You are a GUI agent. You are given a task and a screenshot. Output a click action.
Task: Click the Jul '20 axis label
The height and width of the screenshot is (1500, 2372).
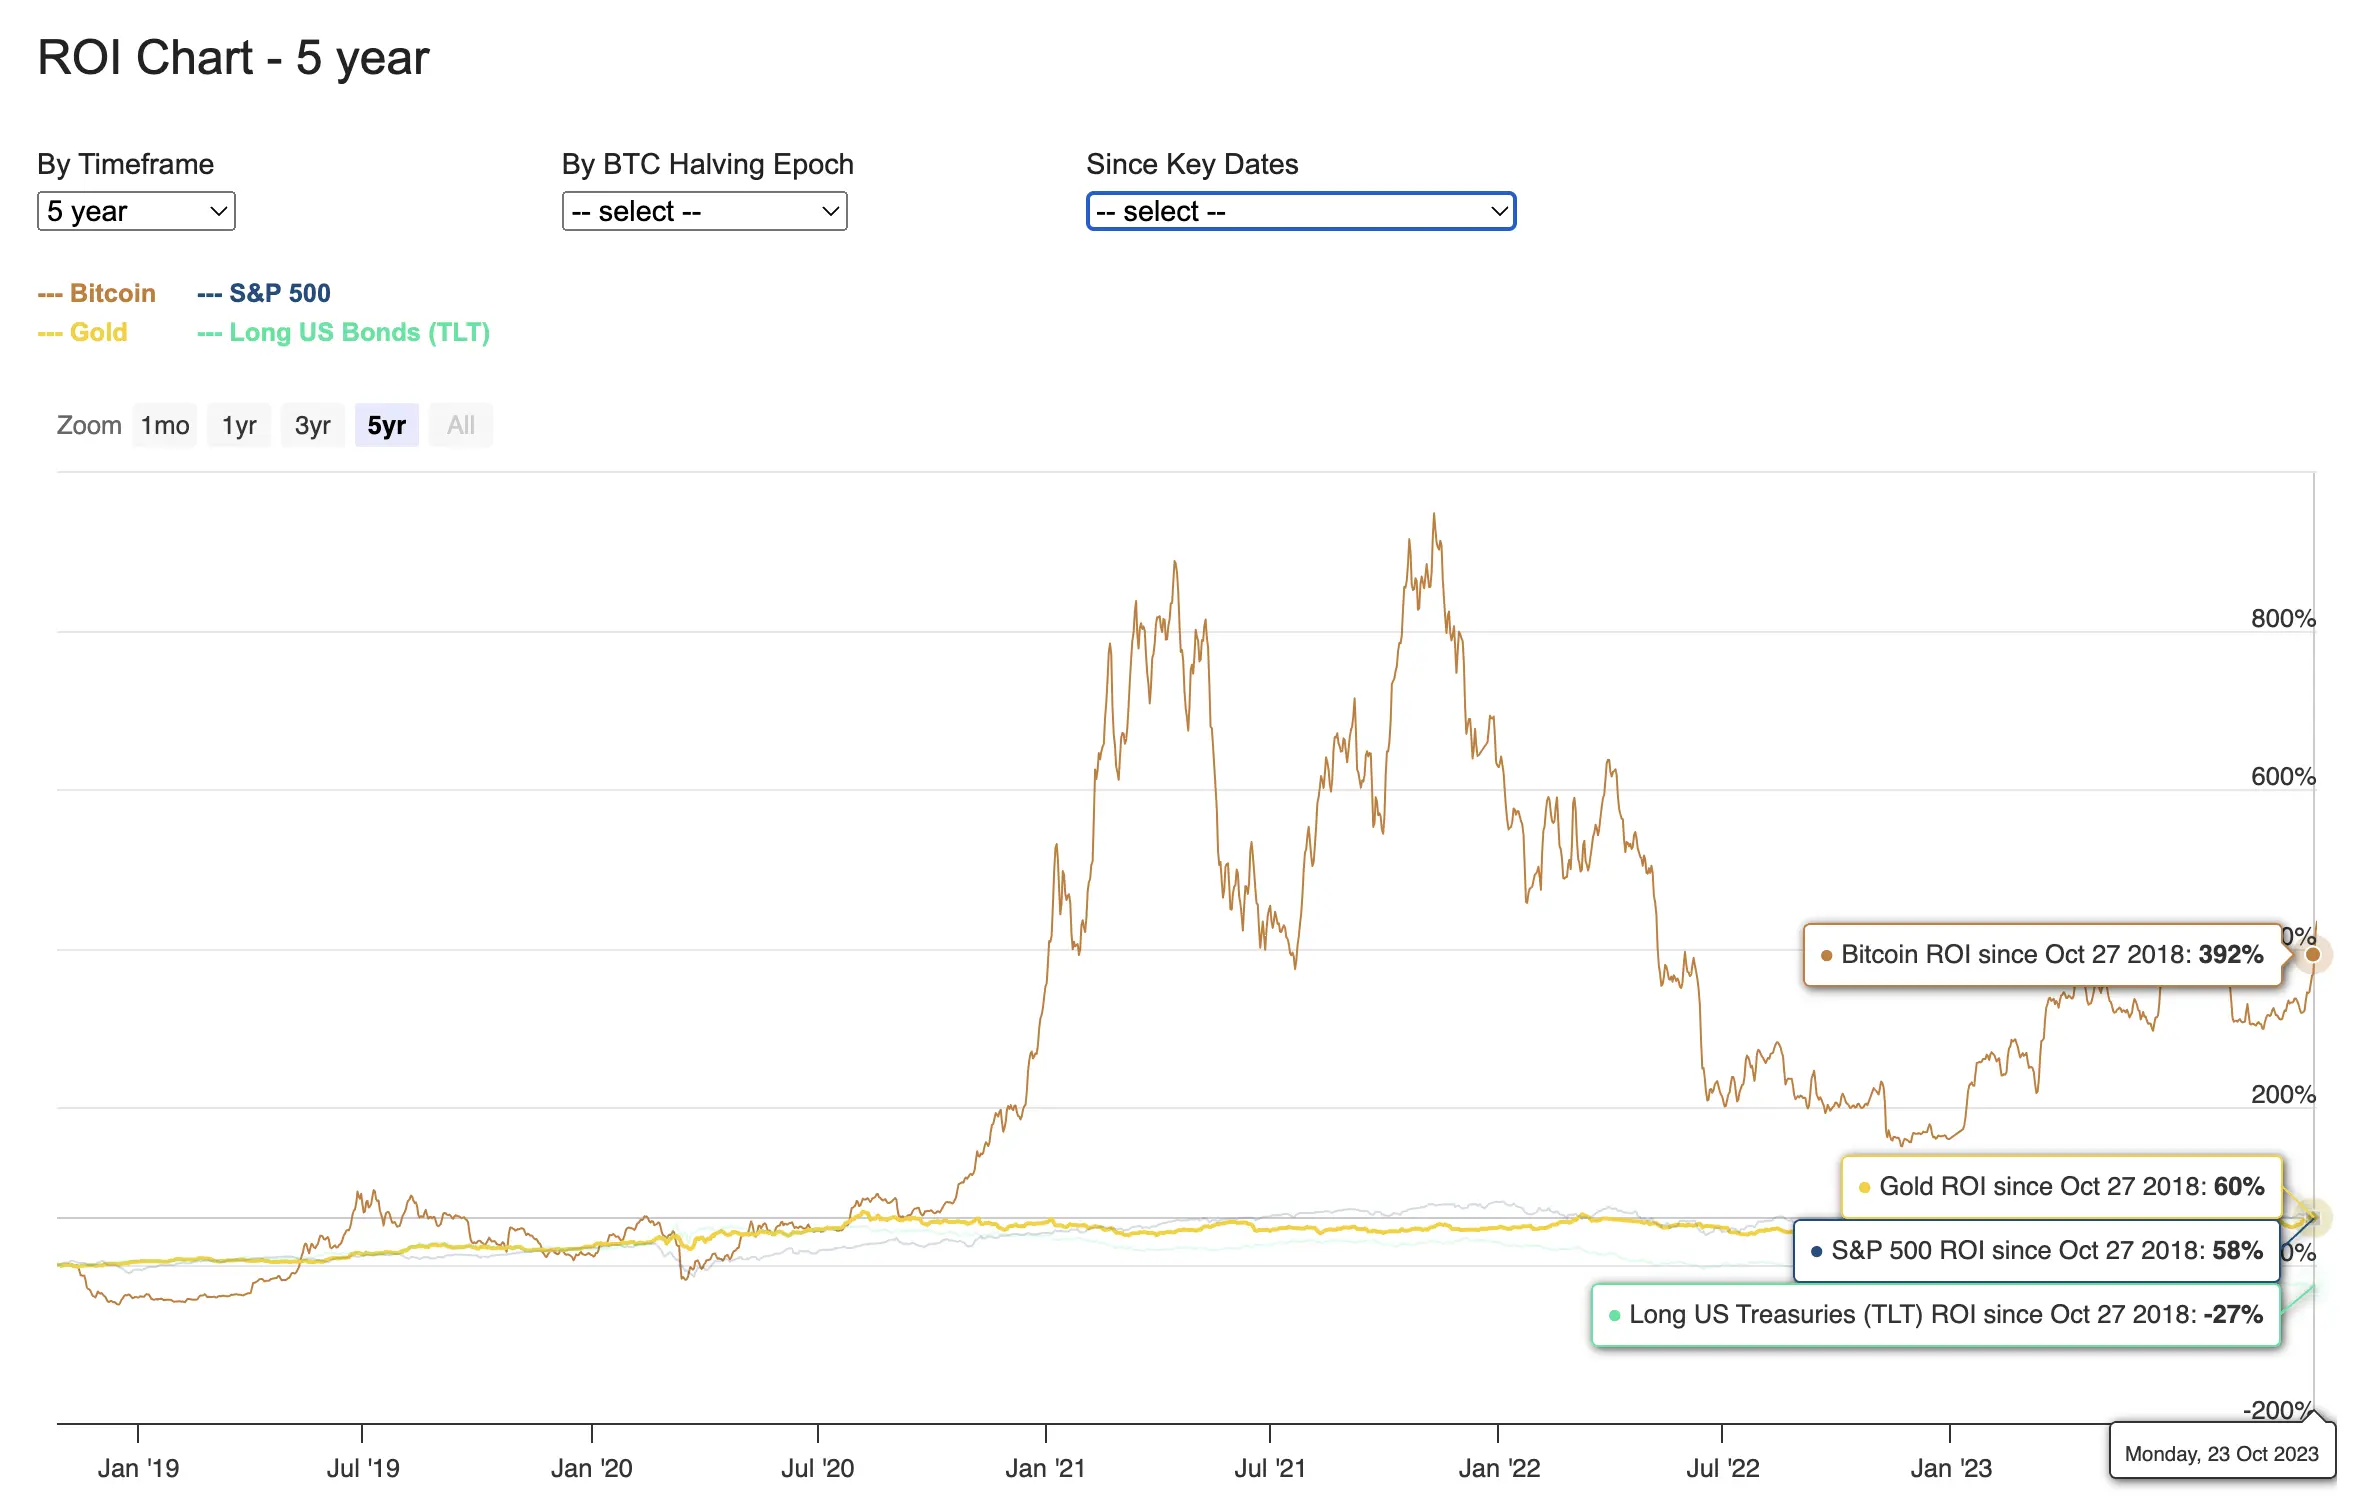(817, 1468)
